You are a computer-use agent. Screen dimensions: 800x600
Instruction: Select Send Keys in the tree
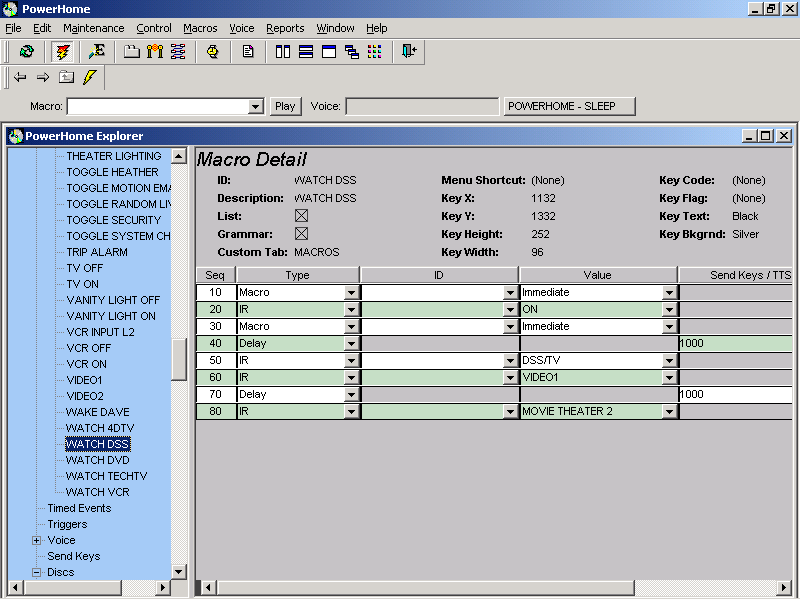73,556
